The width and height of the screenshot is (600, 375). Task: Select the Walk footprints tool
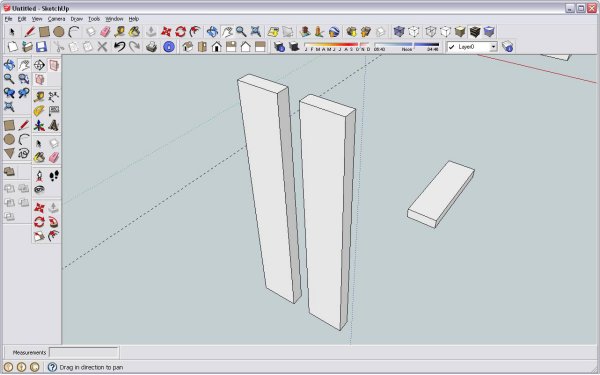pos(54,176)
